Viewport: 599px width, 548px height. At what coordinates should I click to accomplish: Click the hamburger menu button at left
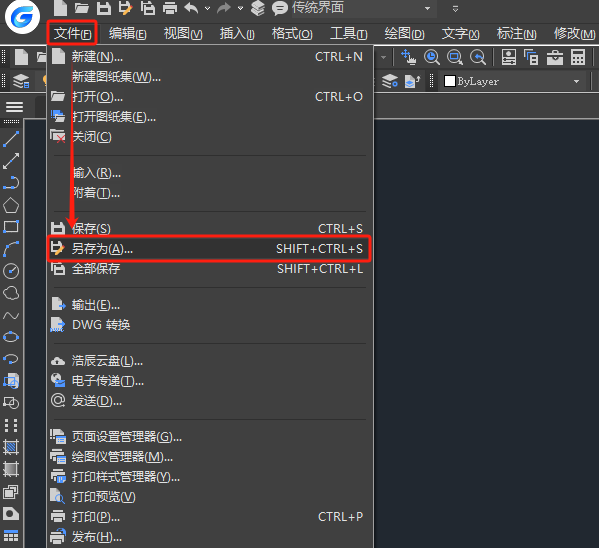[x=14, y=107]
